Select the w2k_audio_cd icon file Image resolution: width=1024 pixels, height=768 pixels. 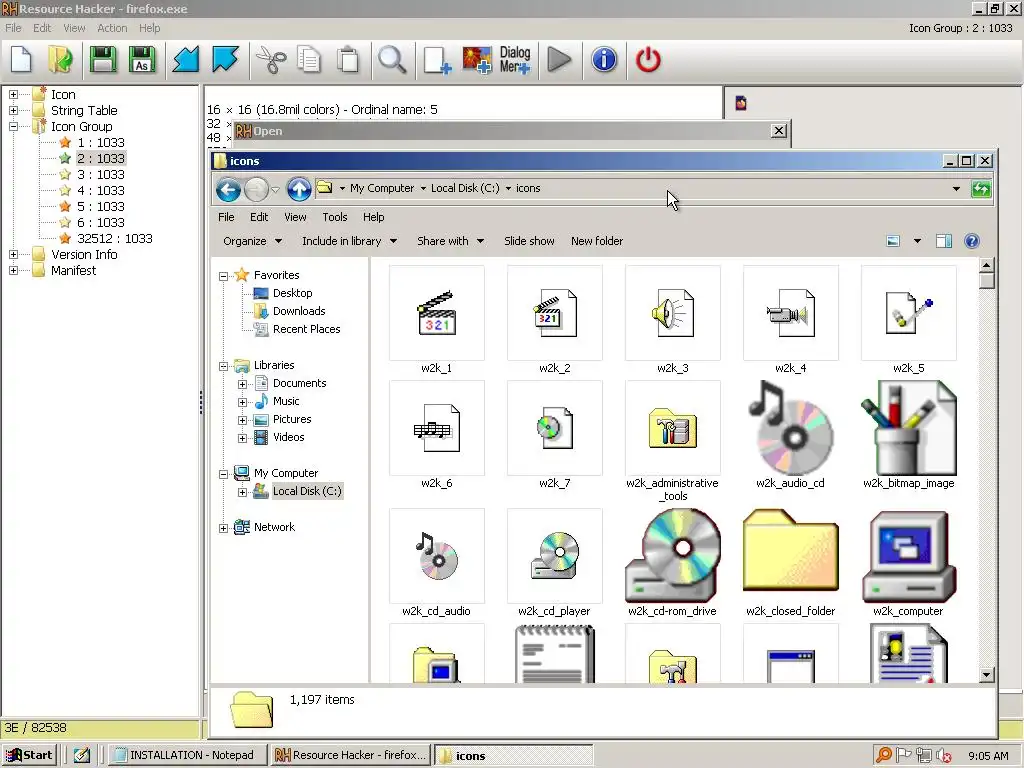coord(790,435)
